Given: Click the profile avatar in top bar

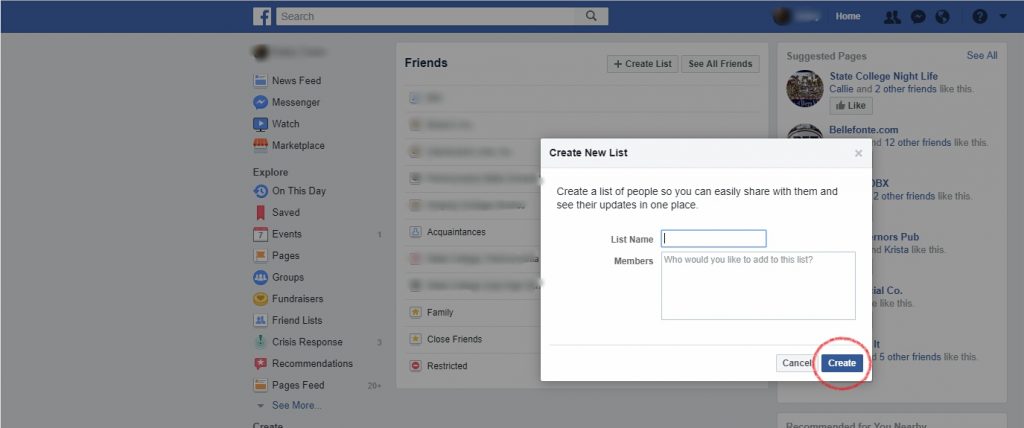Looking at the screenshot, I should tap(782, 16).
